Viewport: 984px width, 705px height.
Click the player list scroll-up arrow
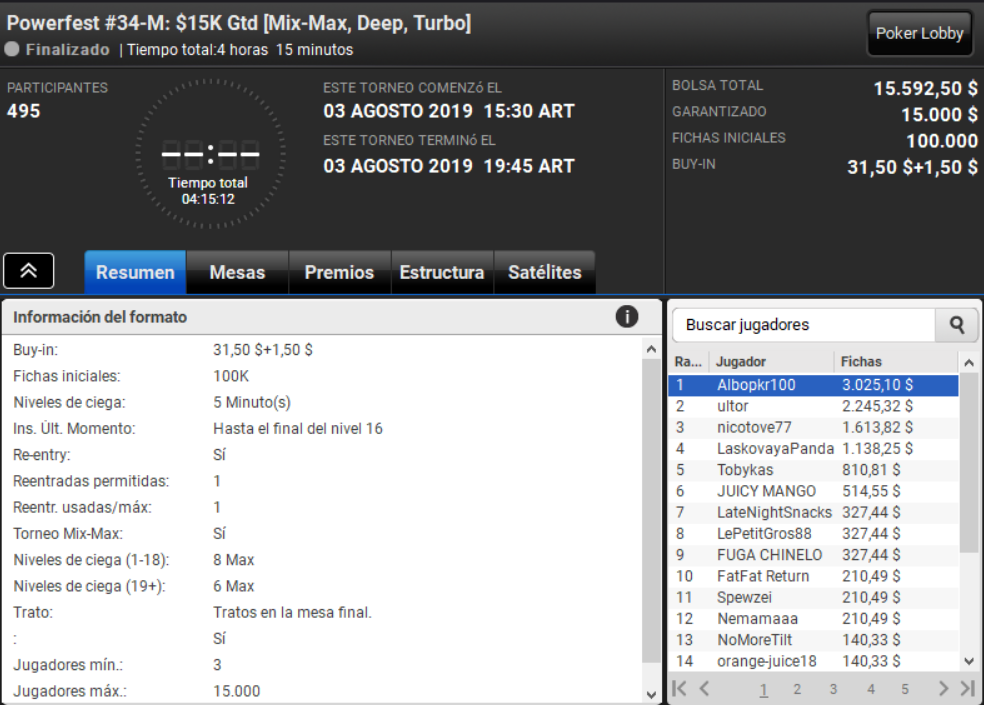[969, 362]
